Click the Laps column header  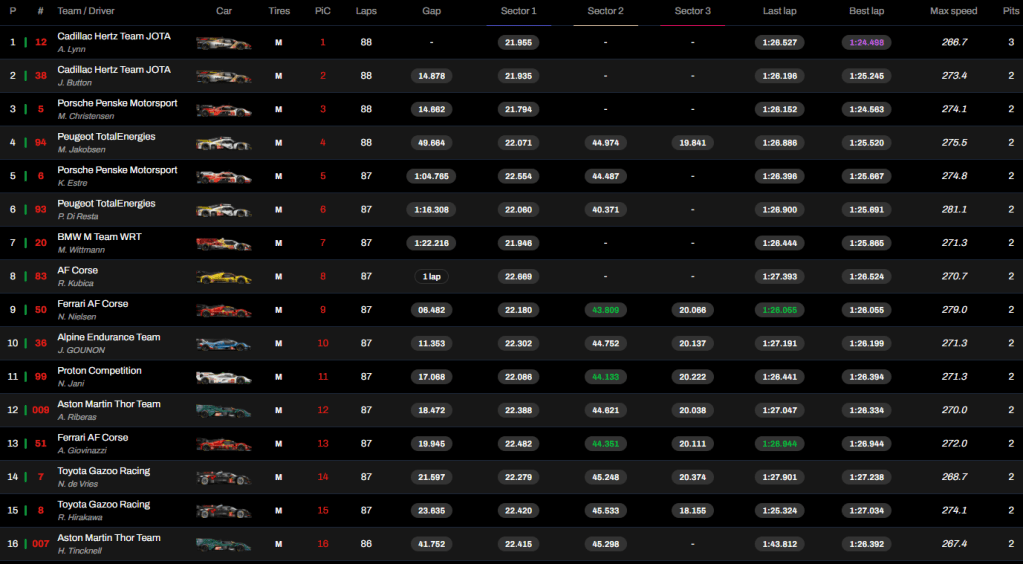366,11
